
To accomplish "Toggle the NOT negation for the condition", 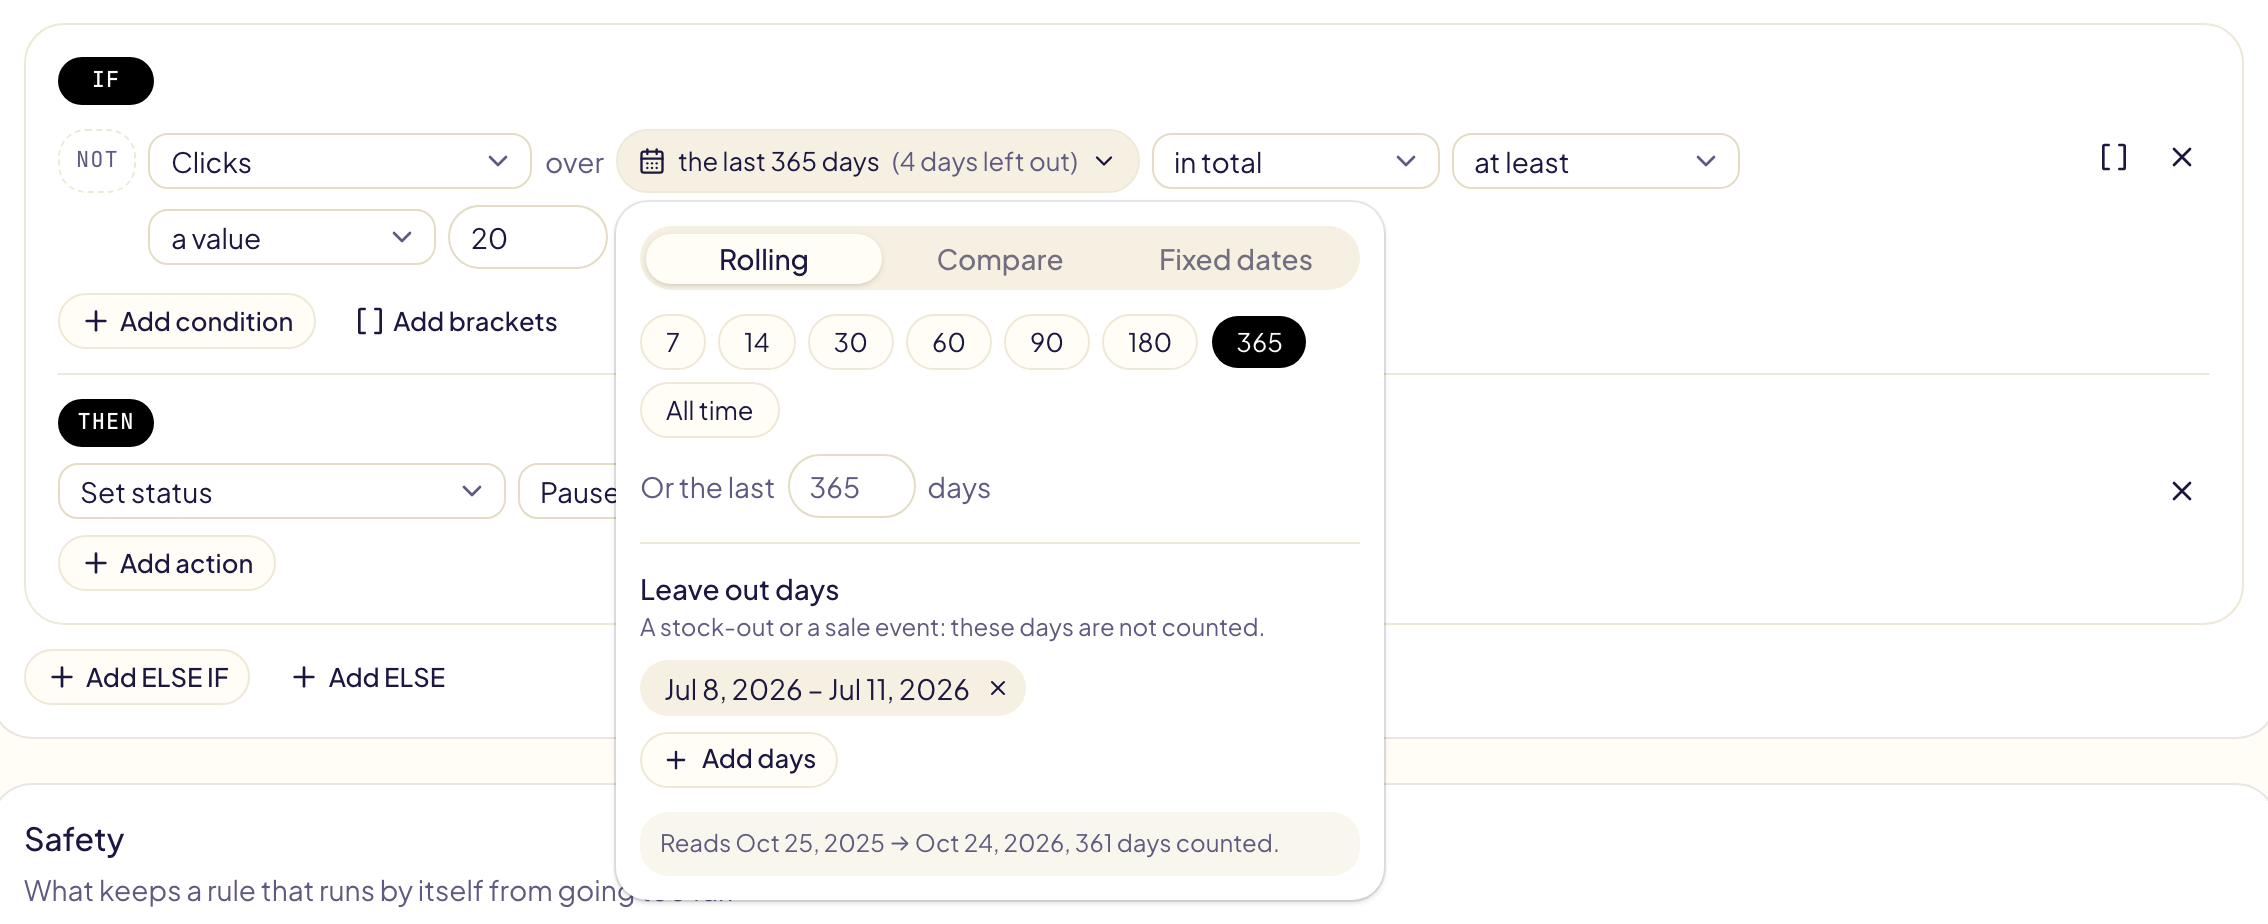I will pos(97,160).
